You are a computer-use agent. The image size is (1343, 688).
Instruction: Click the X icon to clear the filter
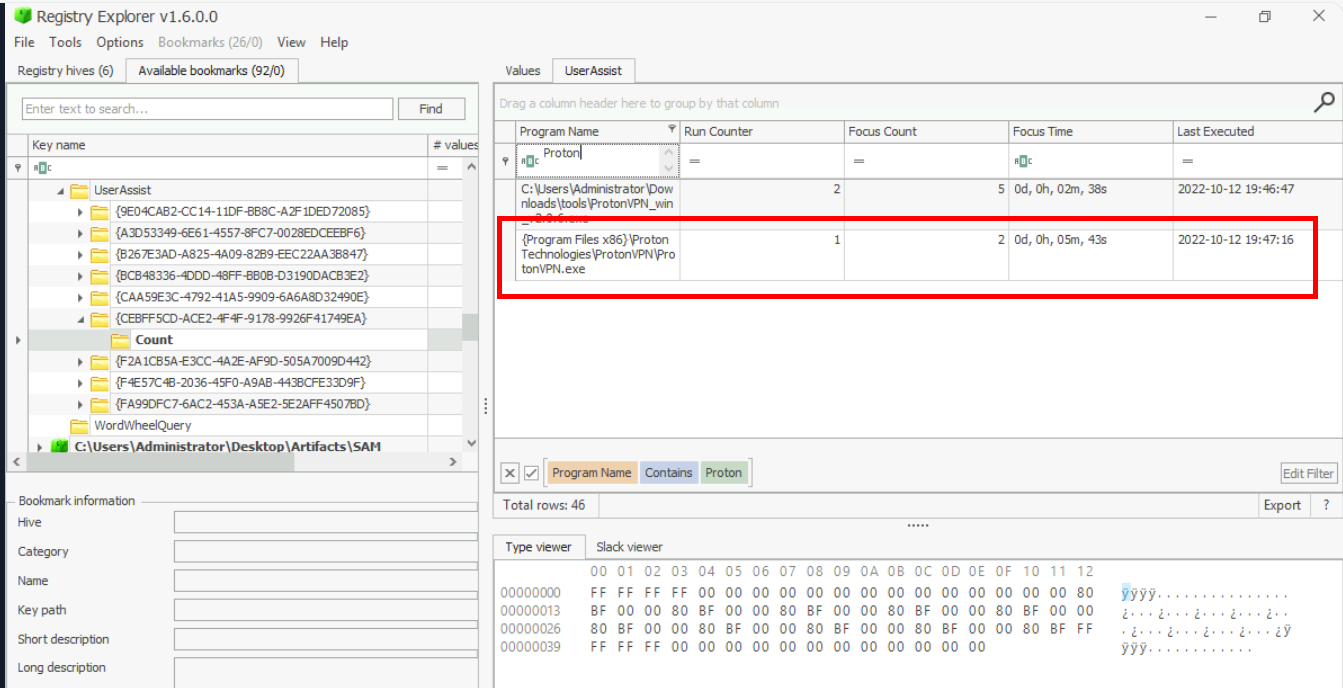pyautogui.click(x=509, y=473)
